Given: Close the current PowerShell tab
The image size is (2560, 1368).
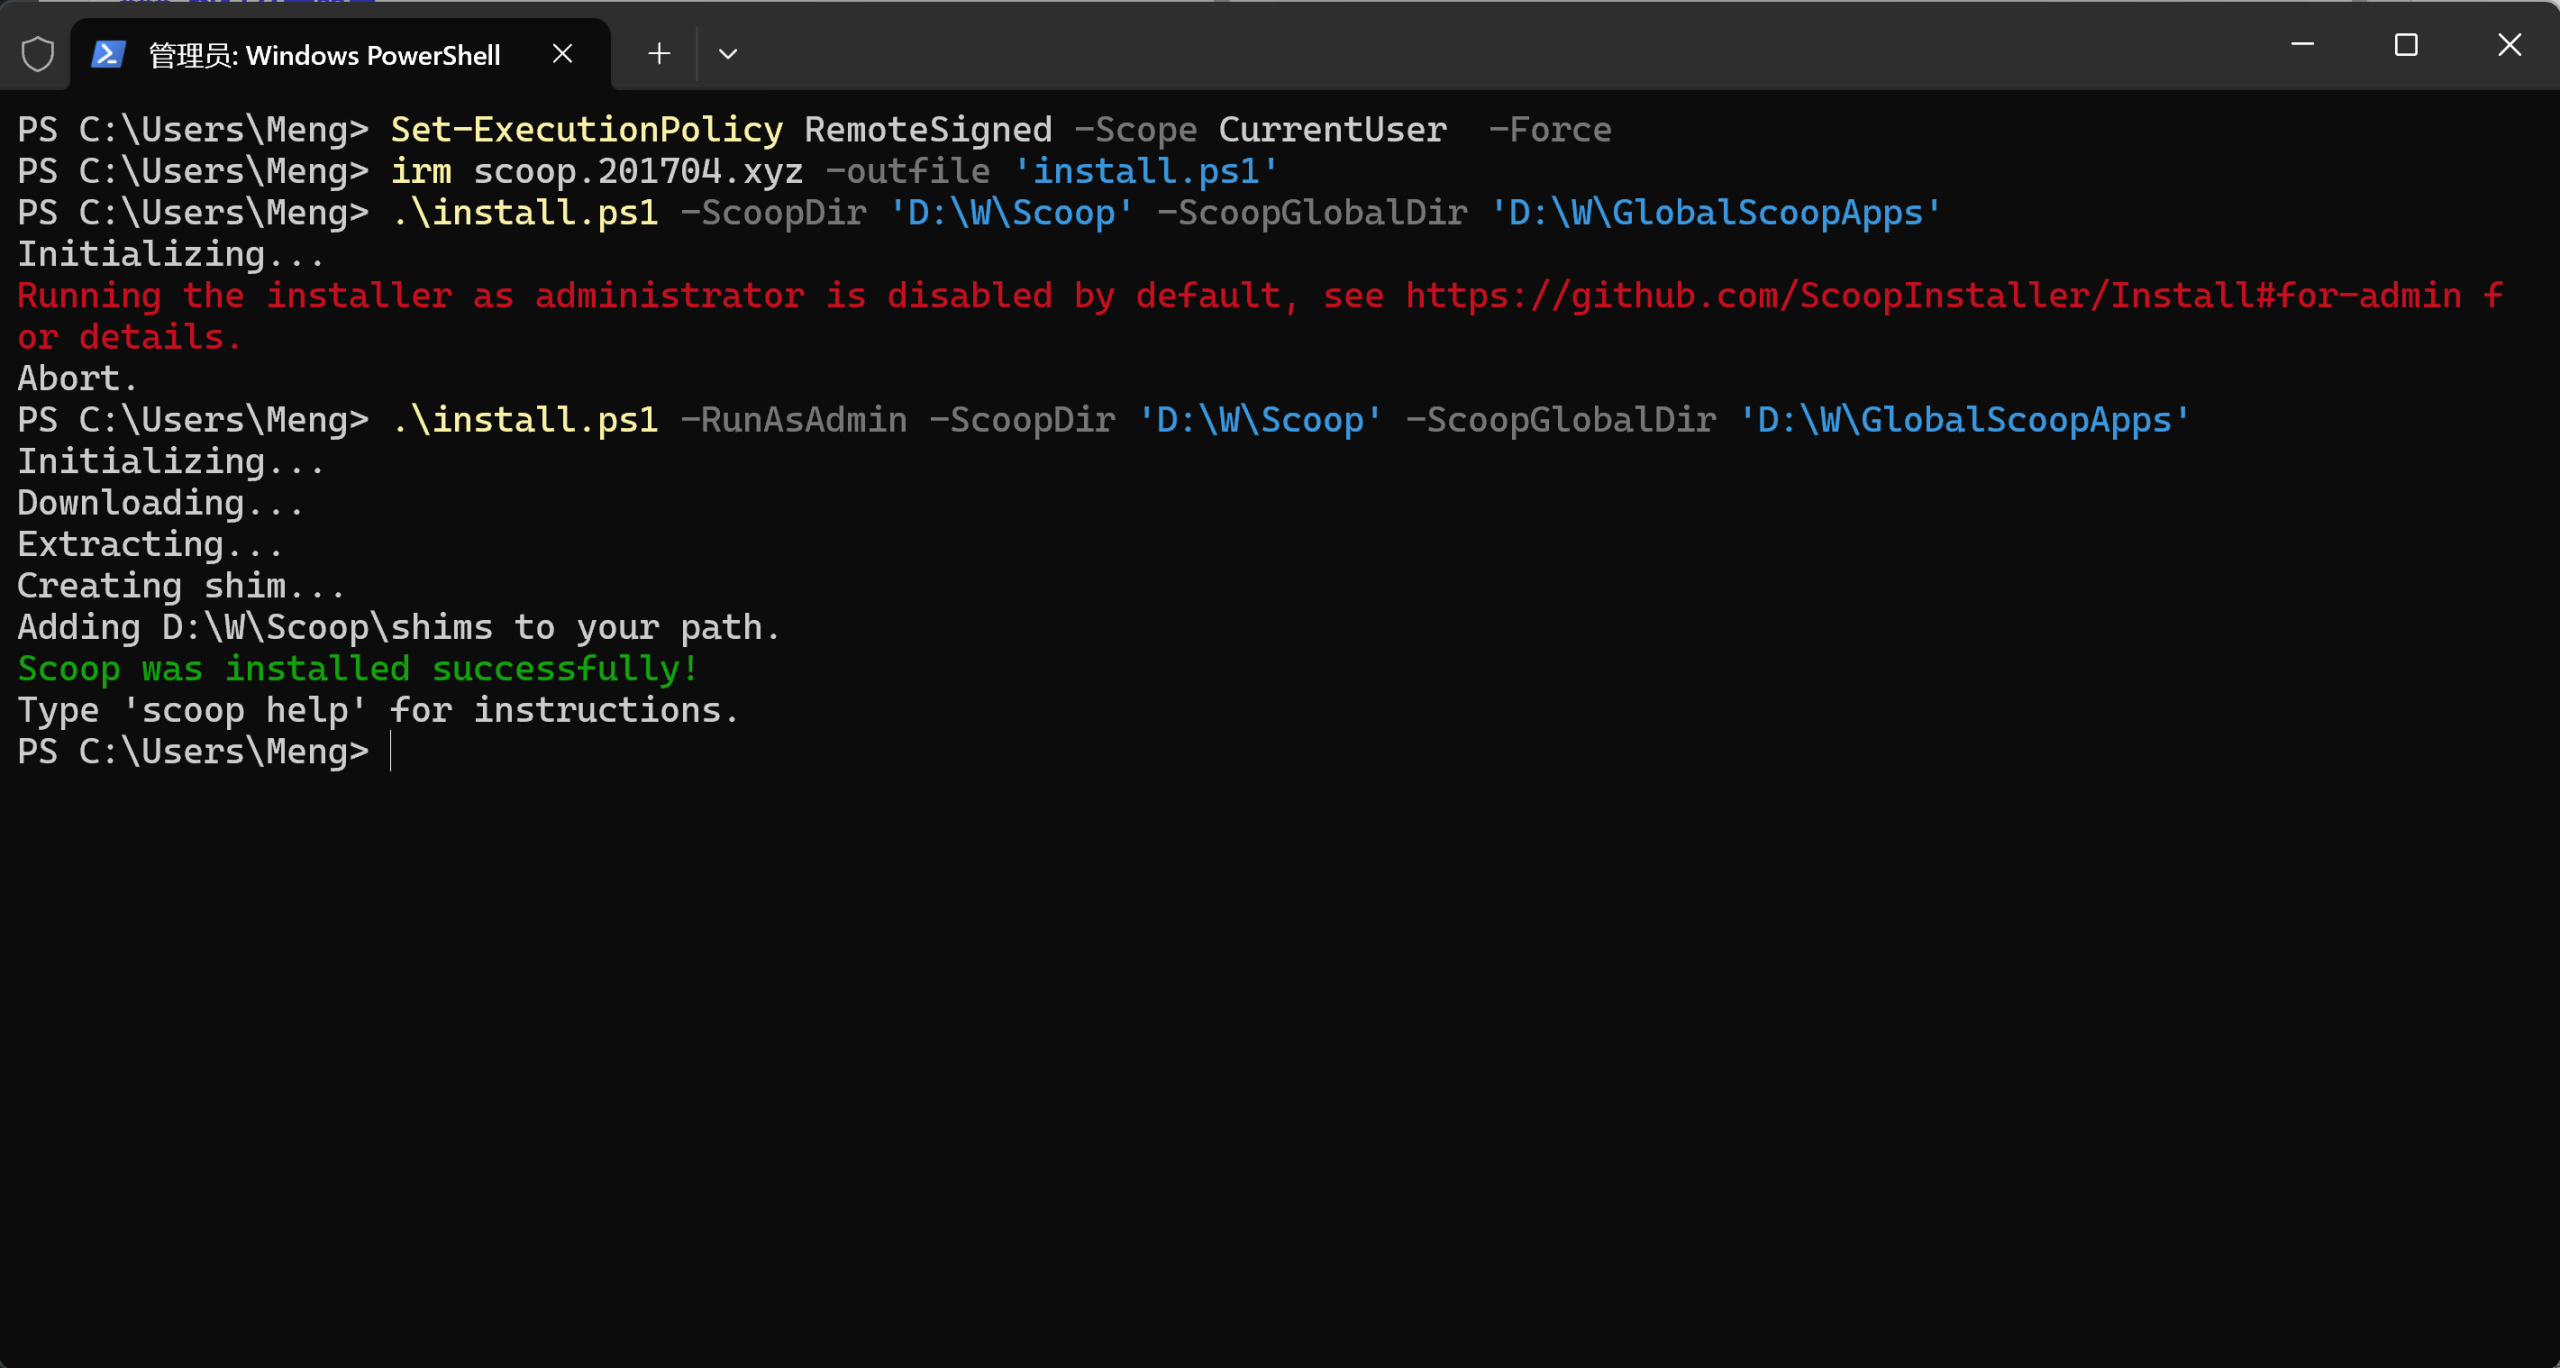Looking at the screenshot, I should pos(562,53).
